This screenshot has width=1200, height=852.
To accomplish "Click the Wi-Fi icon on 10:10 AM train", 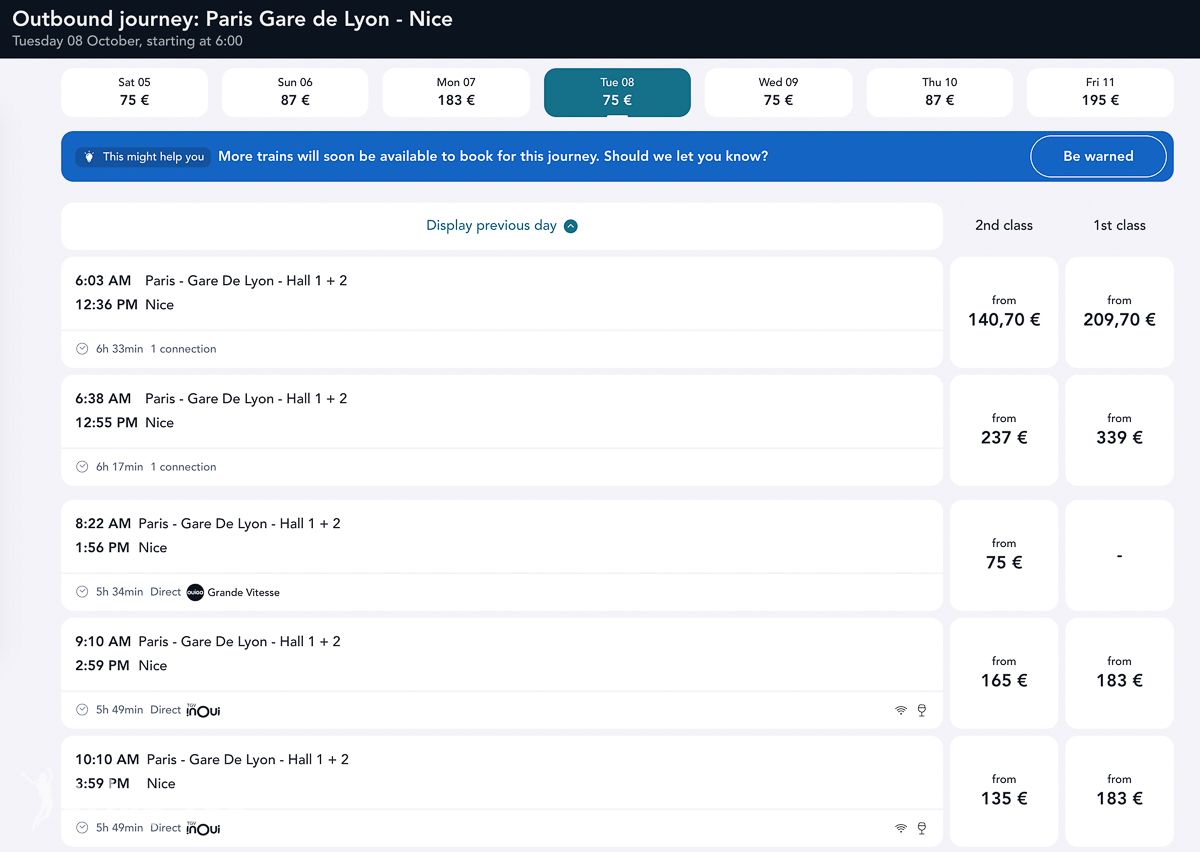I will [x=901, y=828].
